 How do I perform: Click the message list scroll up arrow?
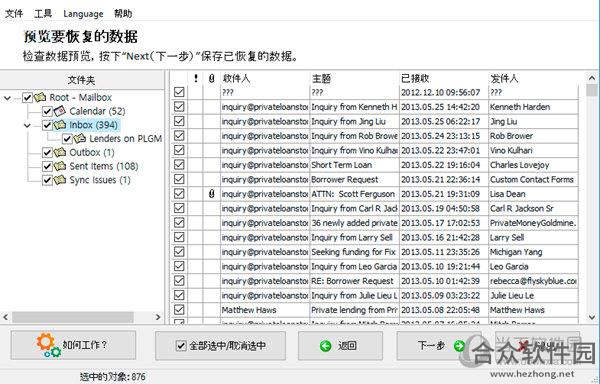click(592, 78)
